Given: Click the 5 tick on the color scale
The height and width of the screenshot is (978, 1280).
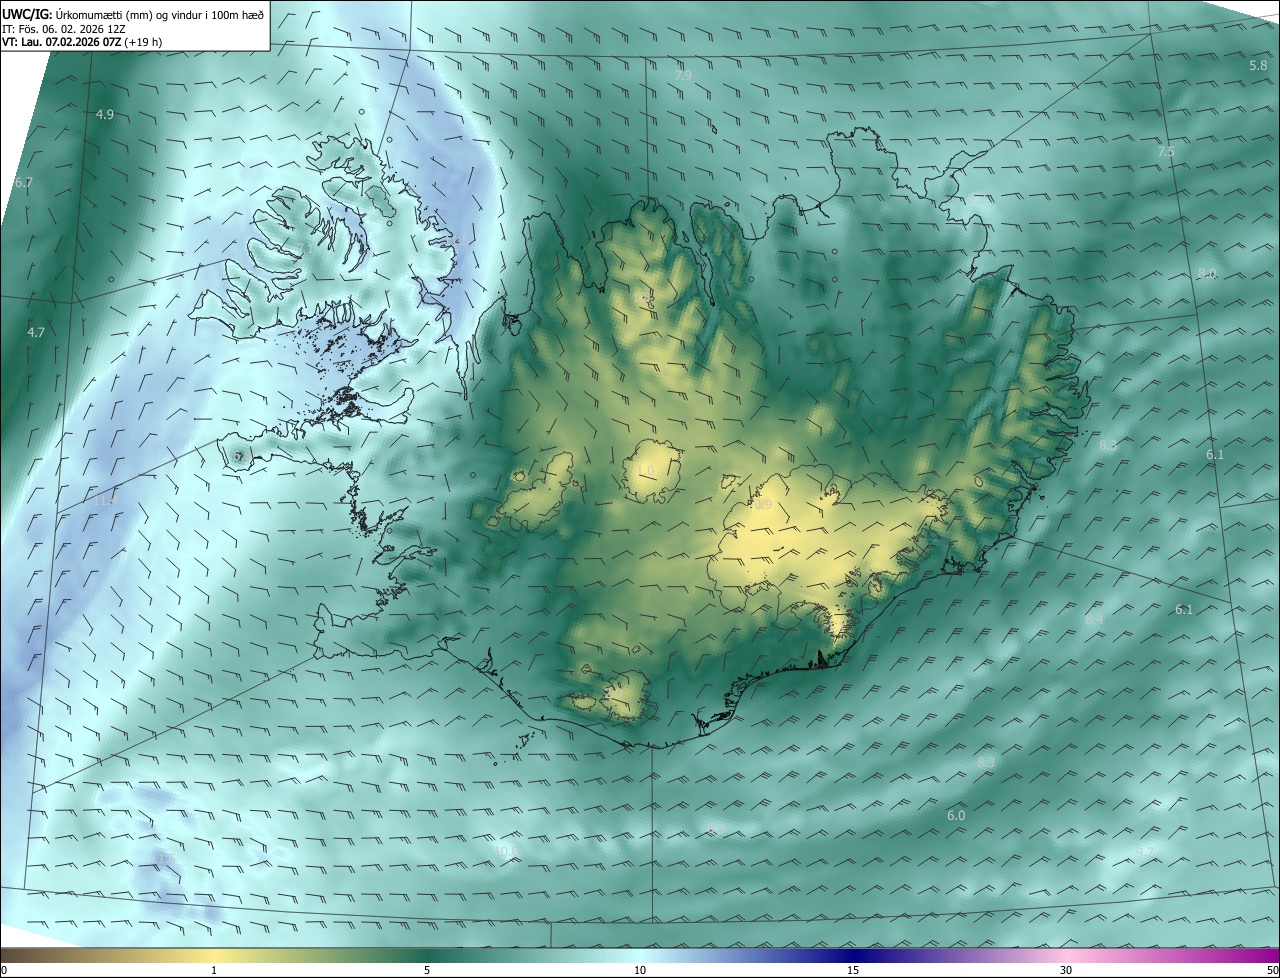Looking at the screenshot, I should coord(427,971).
